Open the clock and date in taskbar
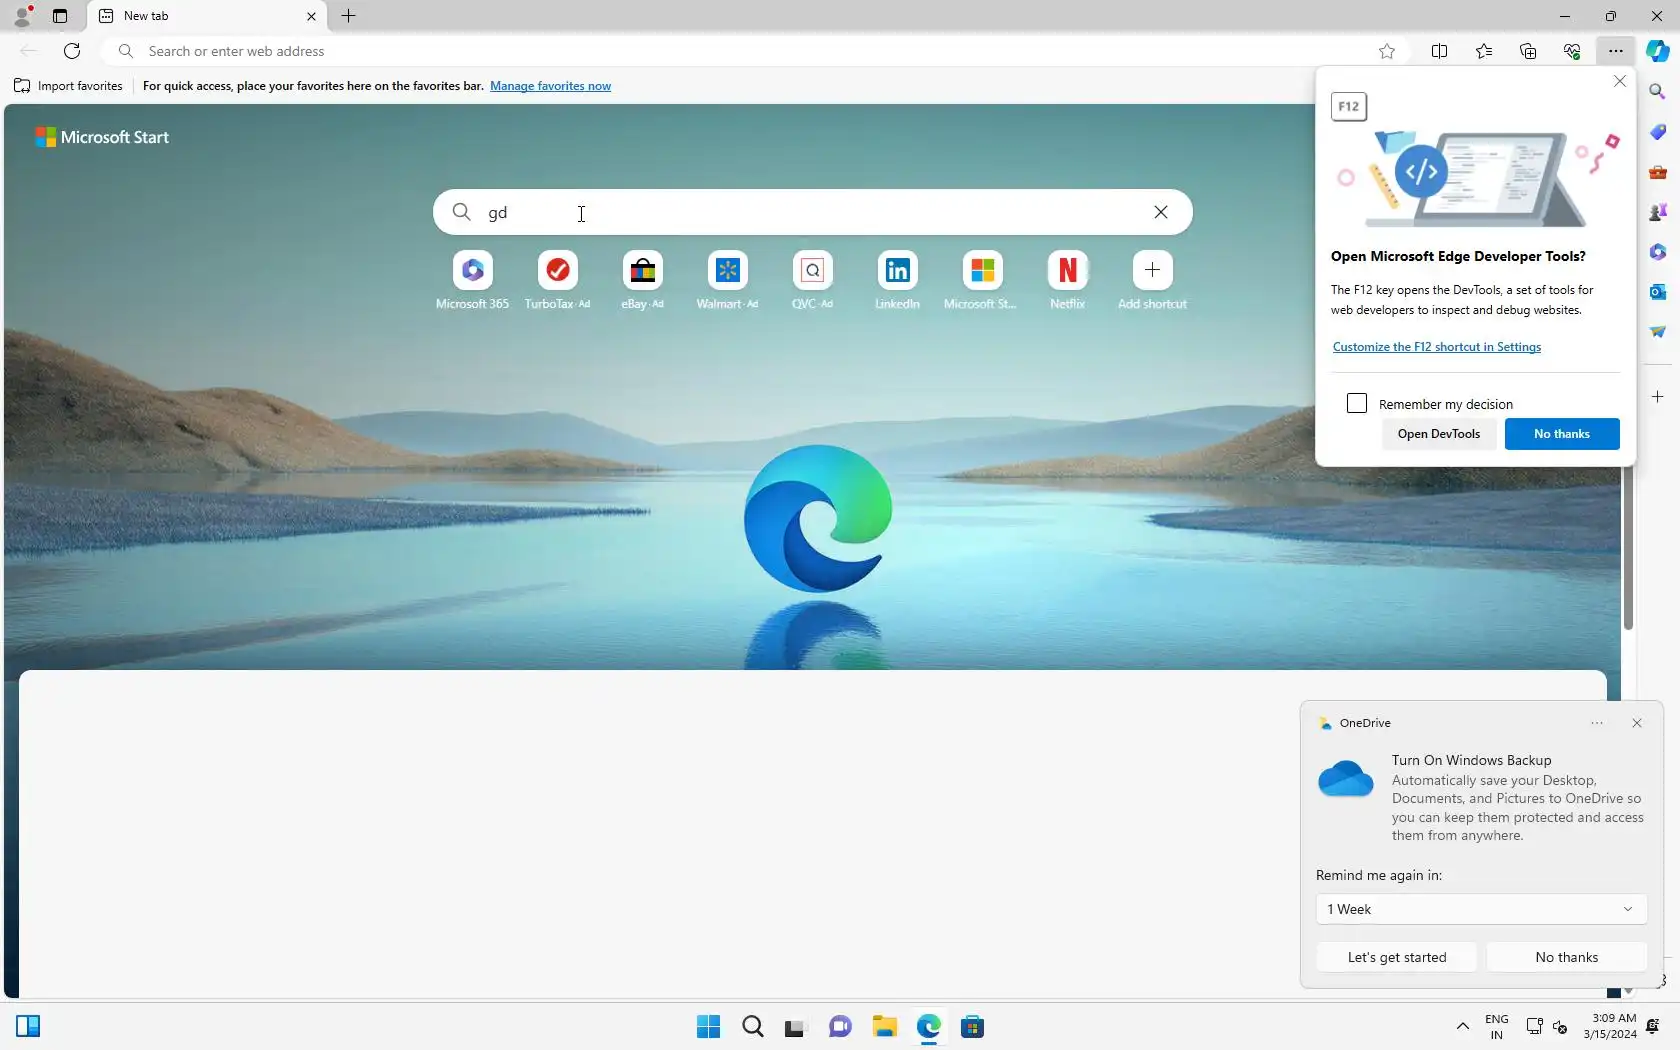This screenshot has height=1050, width=1680. [1610, 1026]
